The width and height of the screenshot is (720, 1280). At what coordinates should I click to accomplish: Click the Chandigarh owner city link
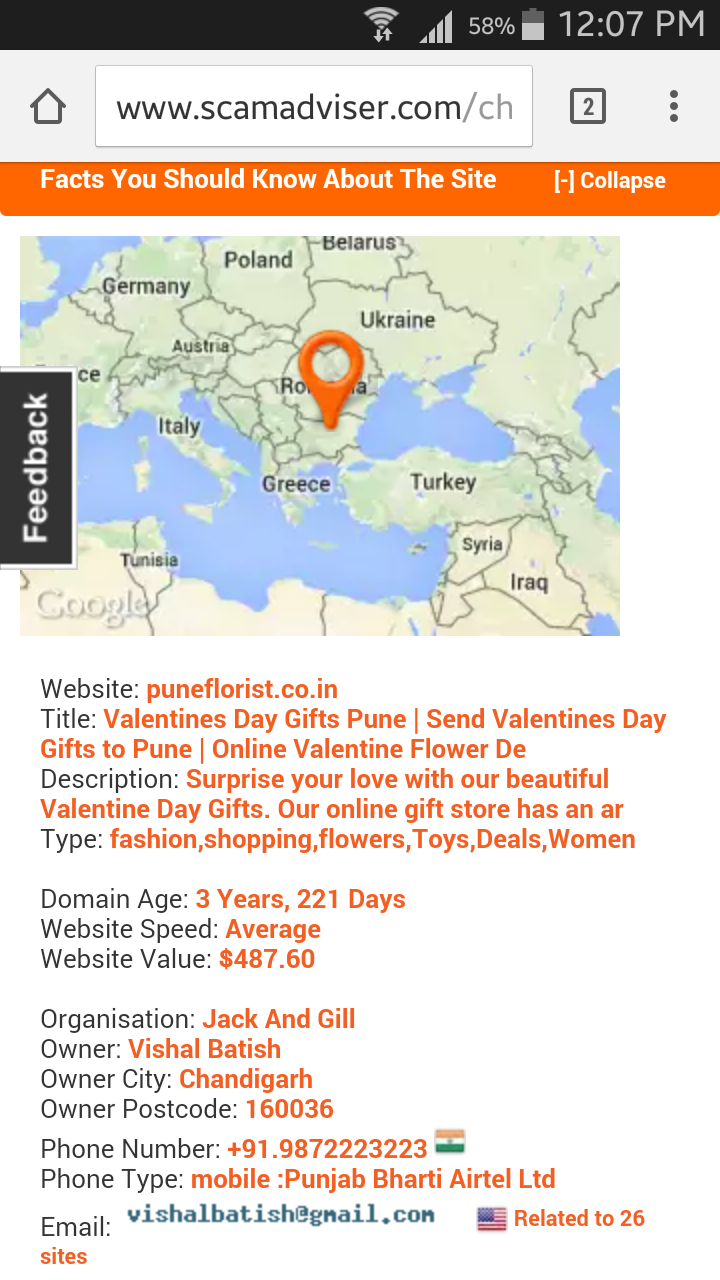click(246, 1079)
